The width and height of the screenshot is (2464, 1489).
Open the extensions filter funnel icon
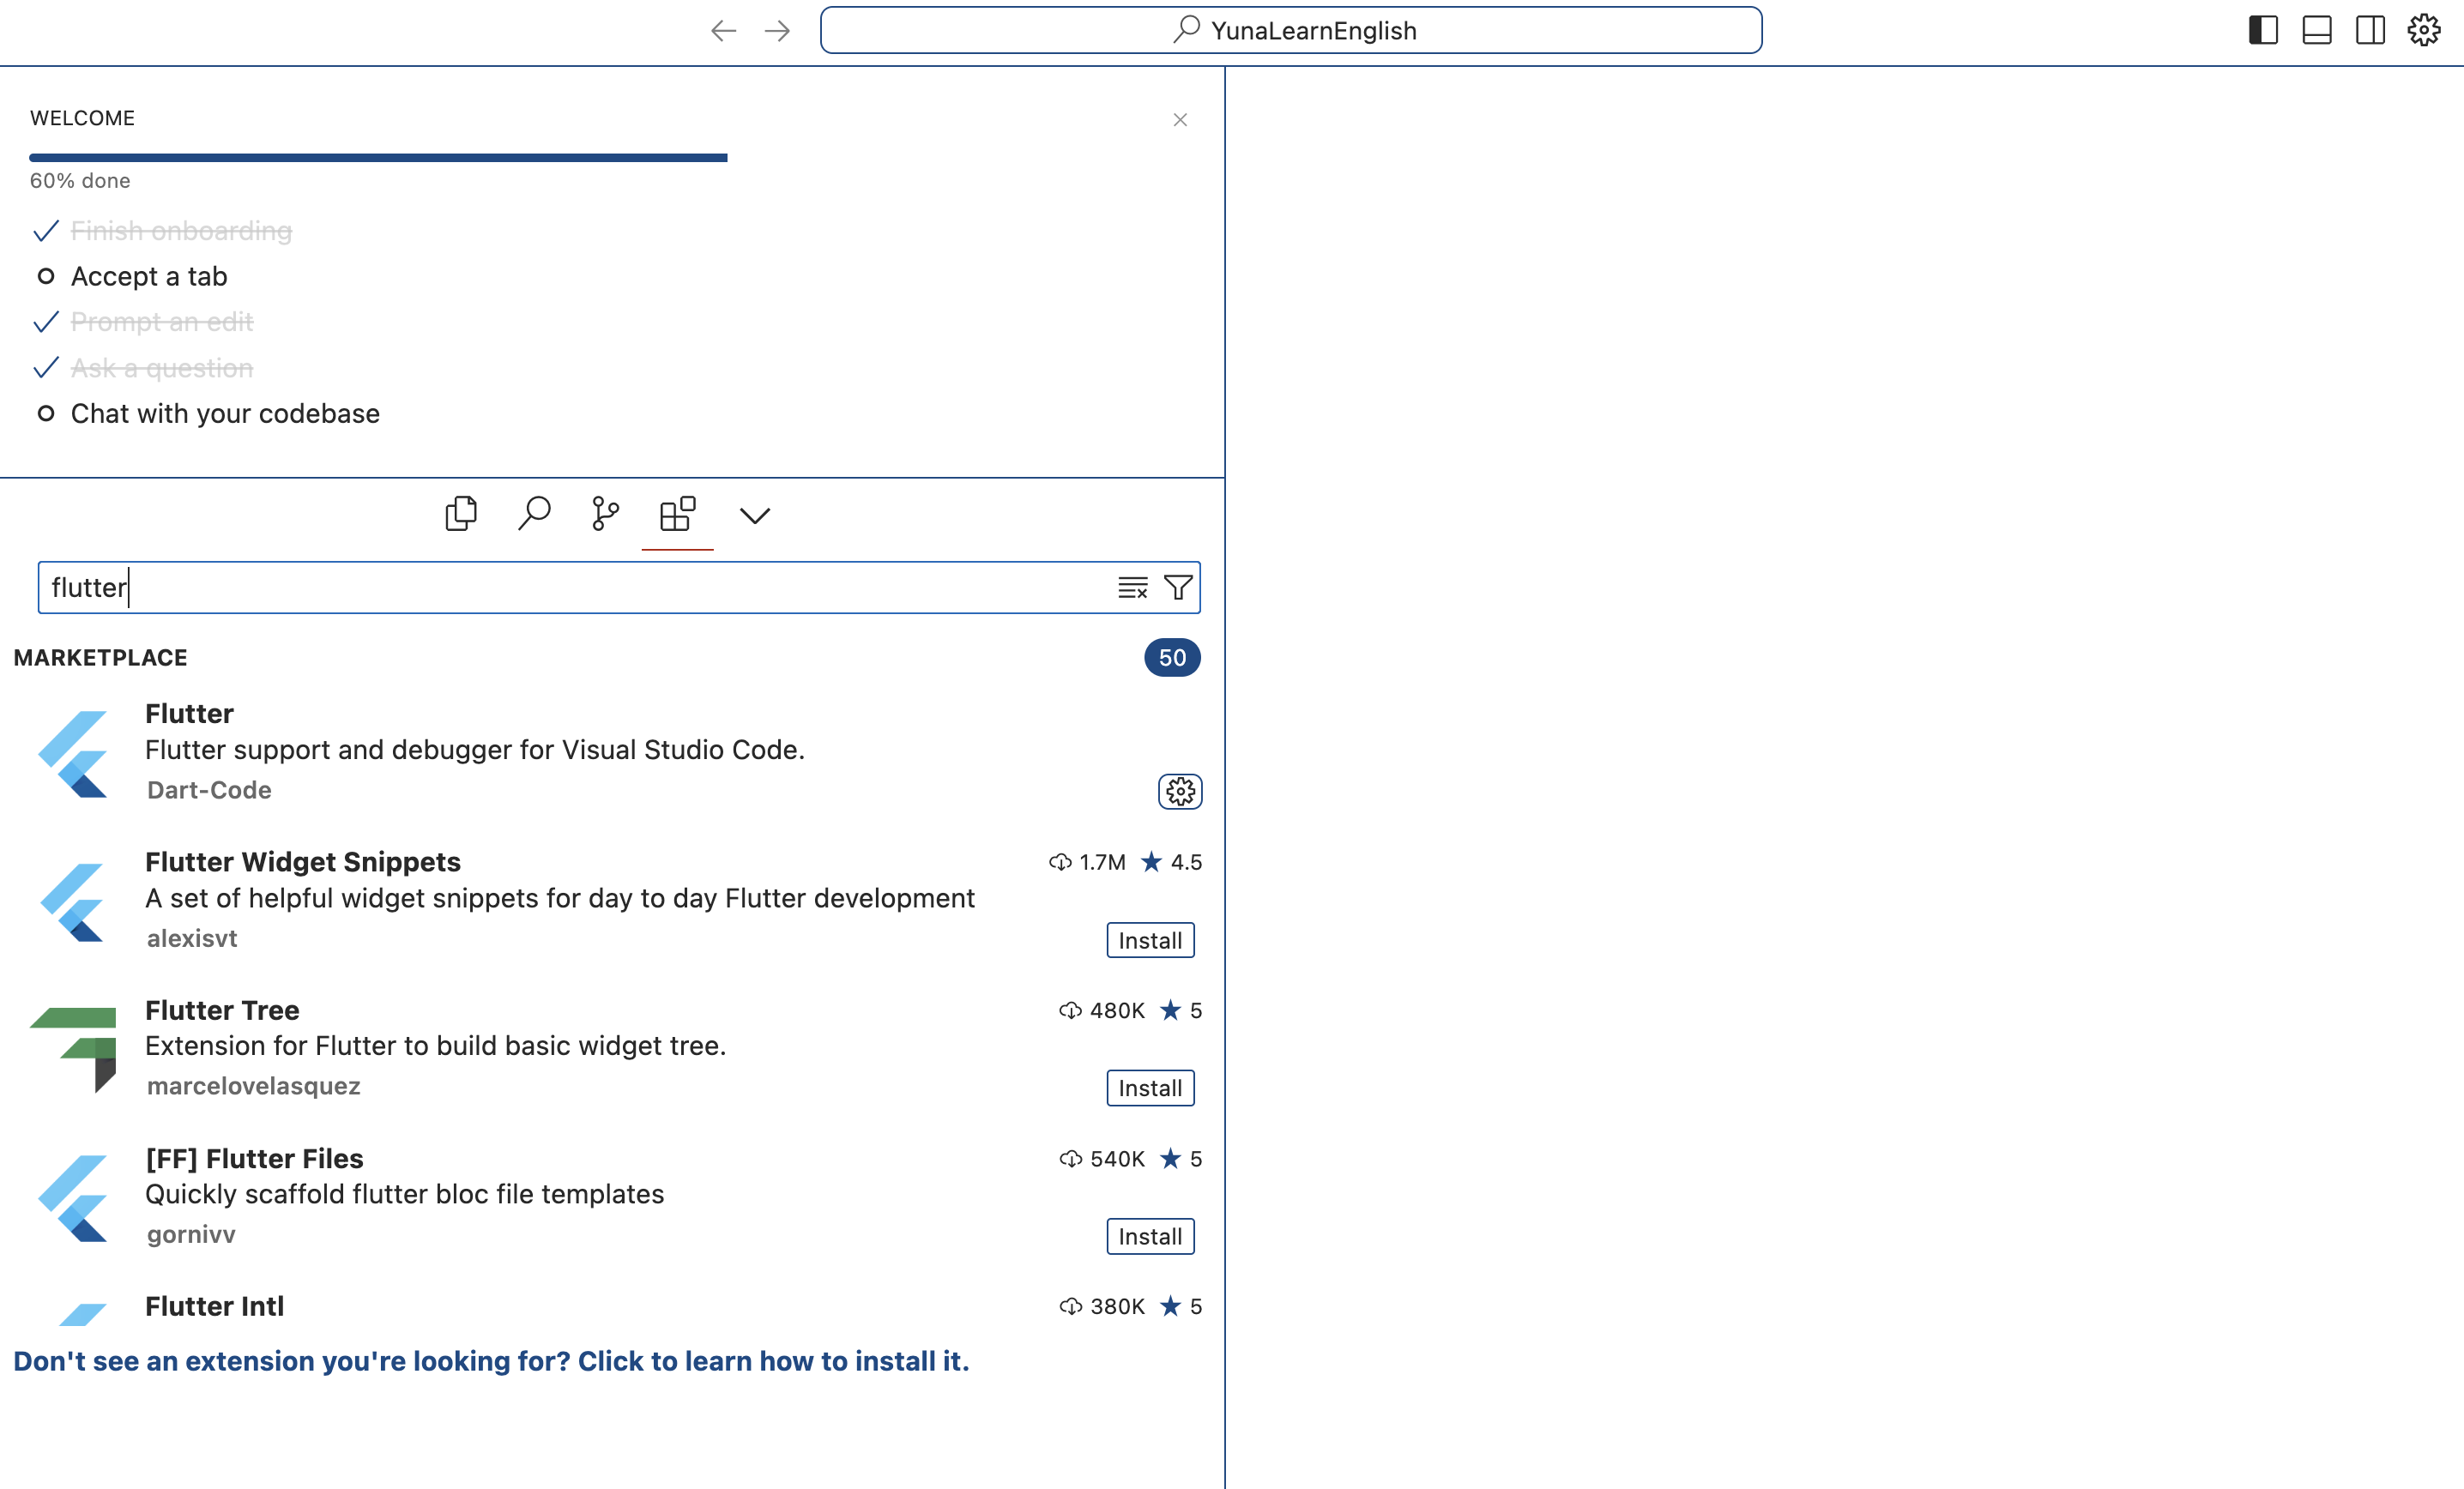pos(1178,587)
